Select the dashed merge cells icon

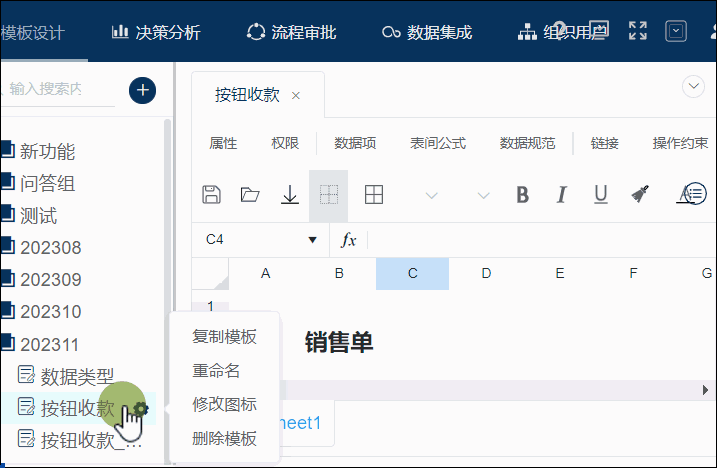click(x=328, y=195)
